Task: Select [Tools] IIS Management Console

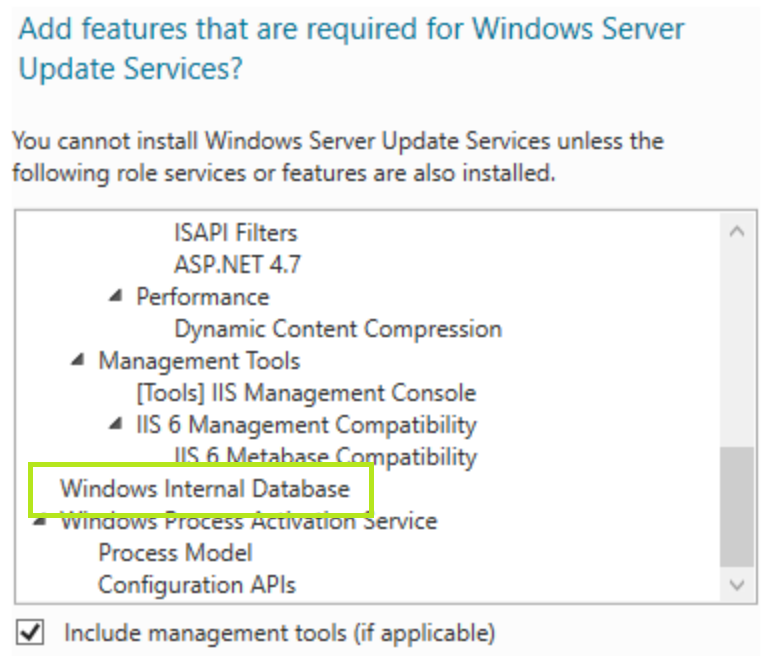Action: pos(306,393)
